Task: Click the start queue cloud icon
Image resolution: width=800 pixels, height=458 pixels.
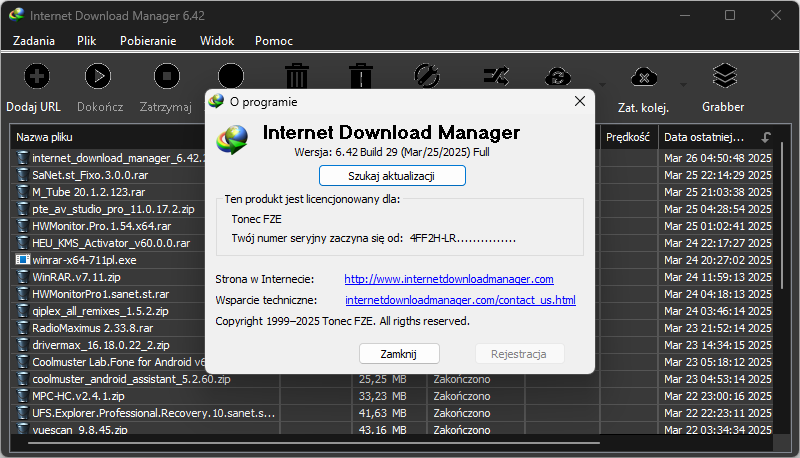Action: 558,77
